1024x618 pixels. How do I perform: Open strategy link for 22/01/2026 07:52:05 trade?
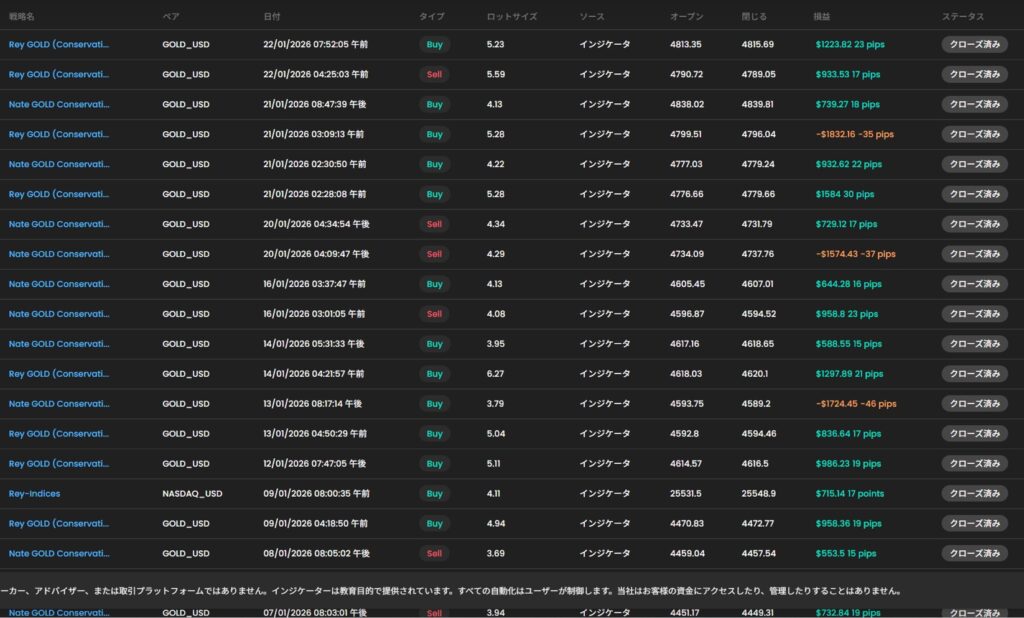[x=59, y=45]
